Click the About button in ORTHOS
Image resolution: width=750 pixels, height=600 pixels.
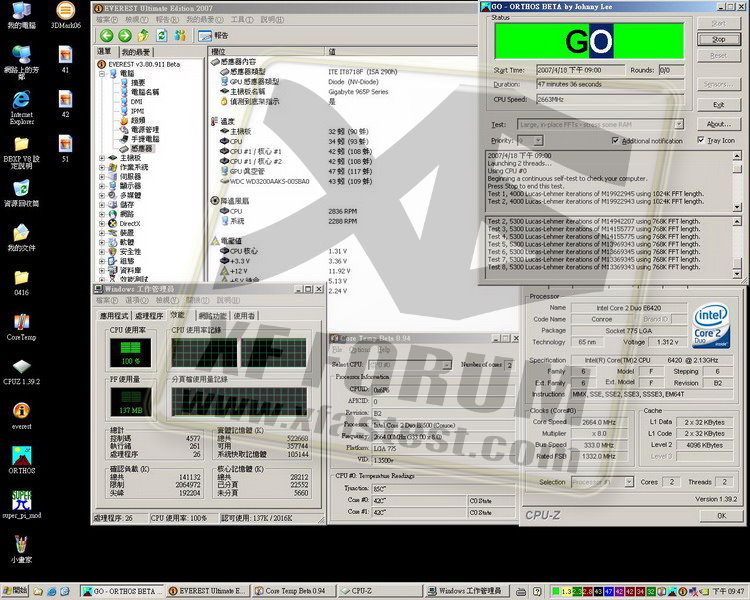(718, 124)
